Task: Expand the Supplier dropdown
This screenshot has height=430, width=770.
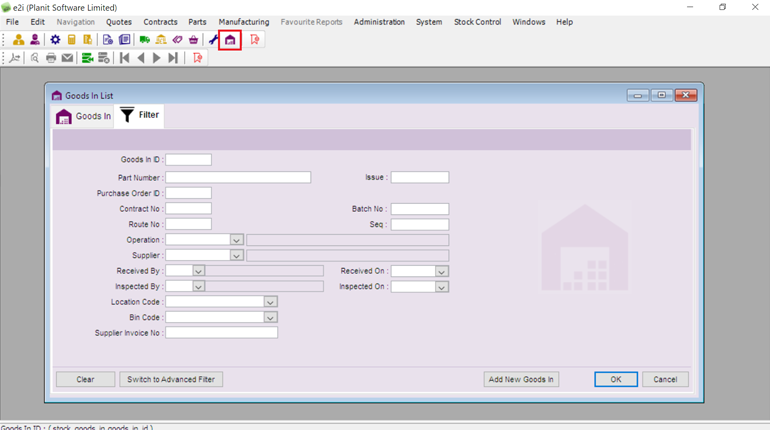Action: tap(236, 256)
